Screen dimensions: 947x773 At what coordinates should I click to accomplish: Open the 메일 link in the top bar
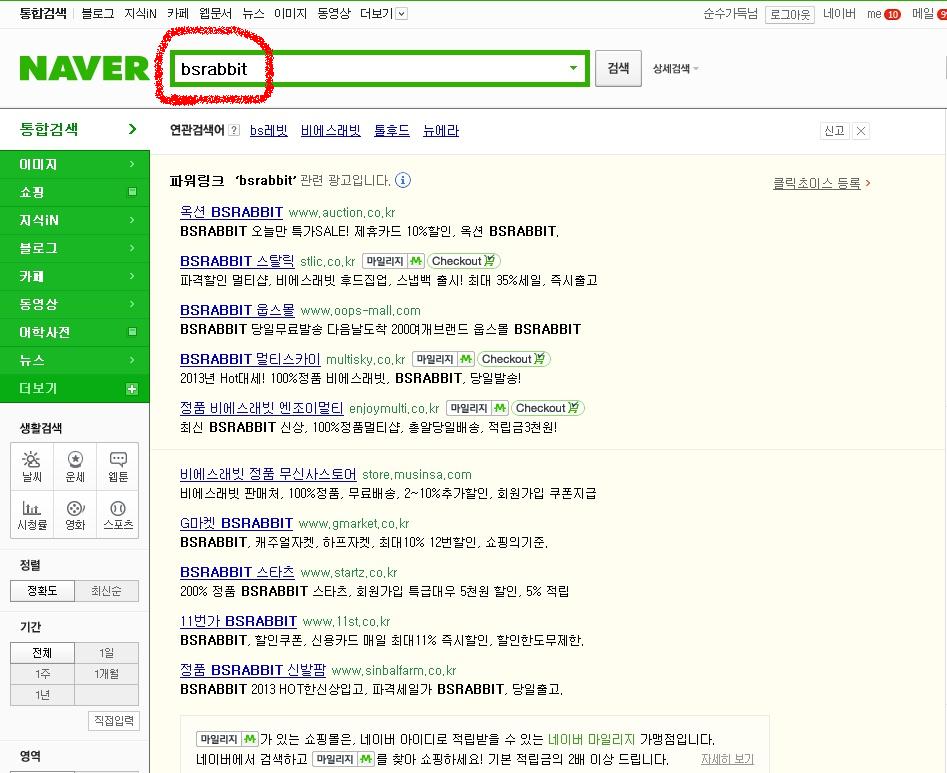click(x=923, y=13)
